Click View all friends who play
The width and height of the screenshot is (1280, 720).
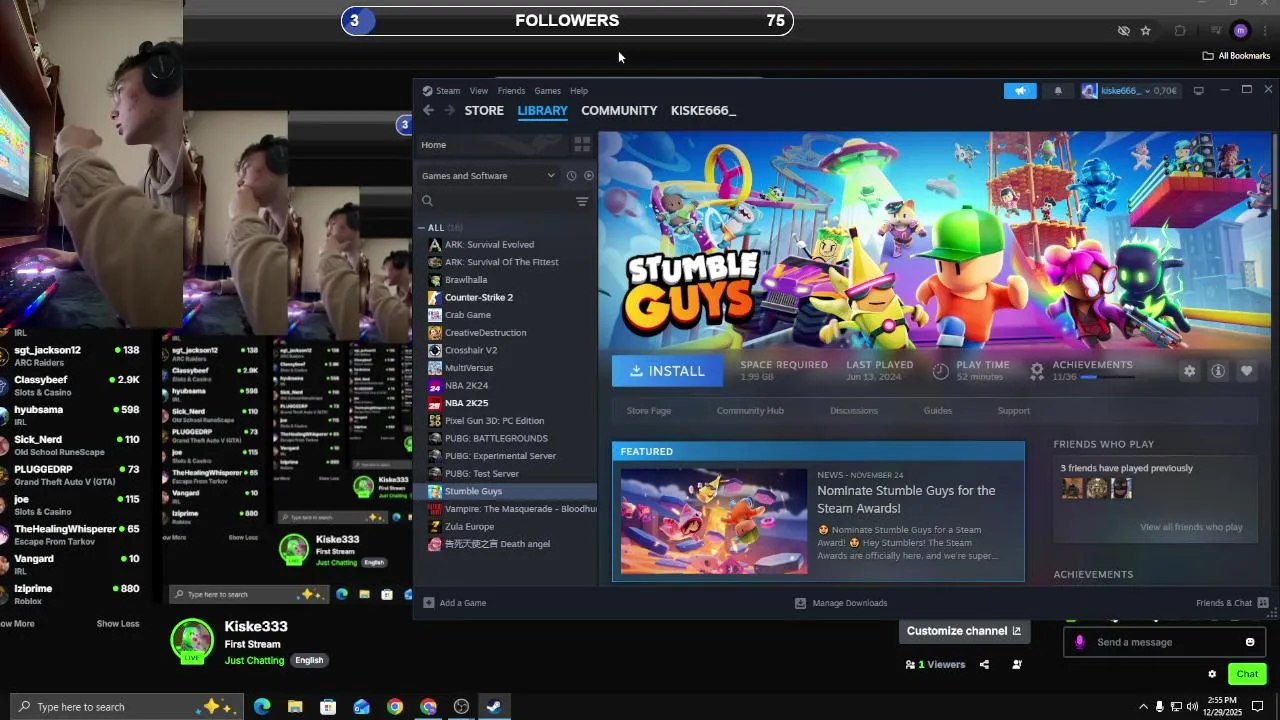(x=1191, y=527)
